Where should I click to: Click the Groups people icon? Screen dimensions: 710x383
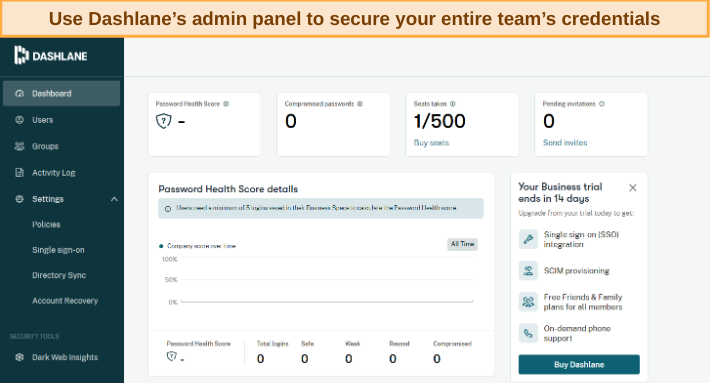(19, 146)
